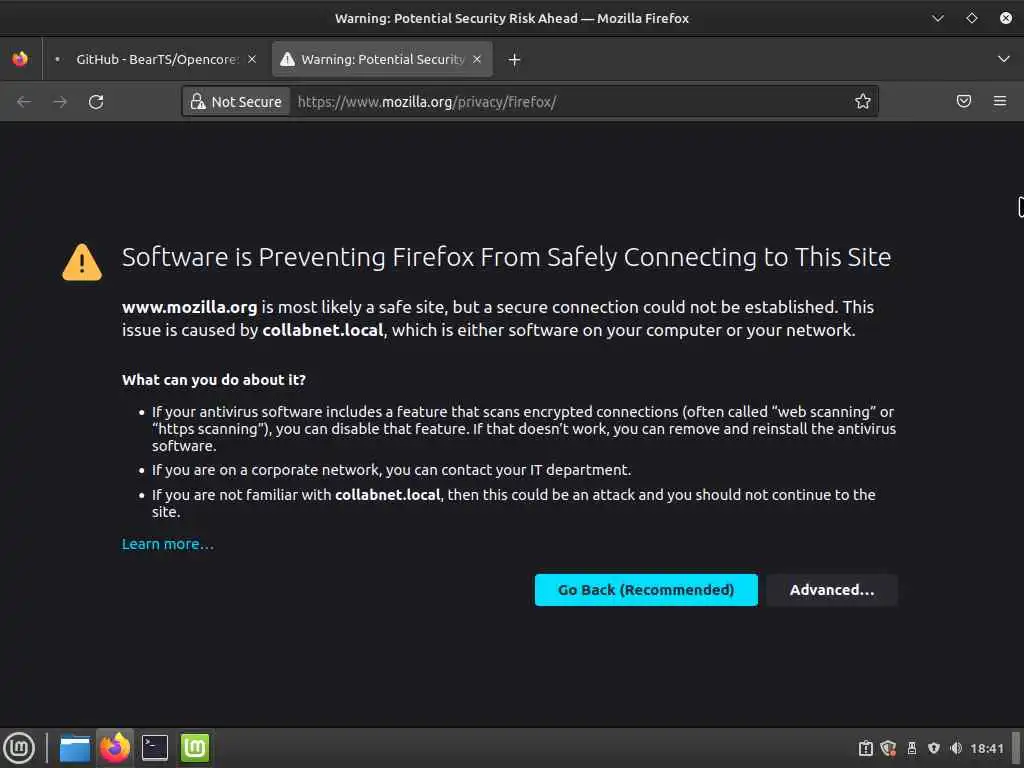Viewport: 1024px width, 768px height.
Task: Click the bold collabnet.local in the first paragraph
Action: point(323,330)
